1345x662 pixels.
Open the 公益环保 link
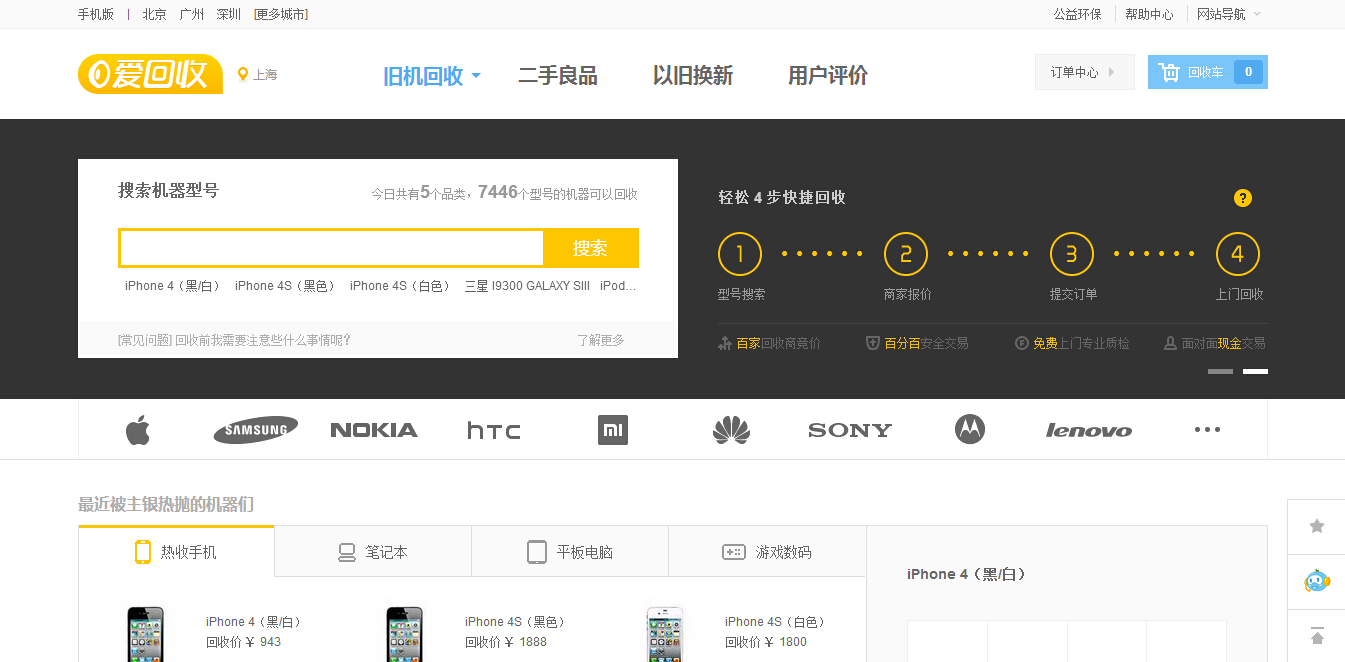coord(1077,14)
